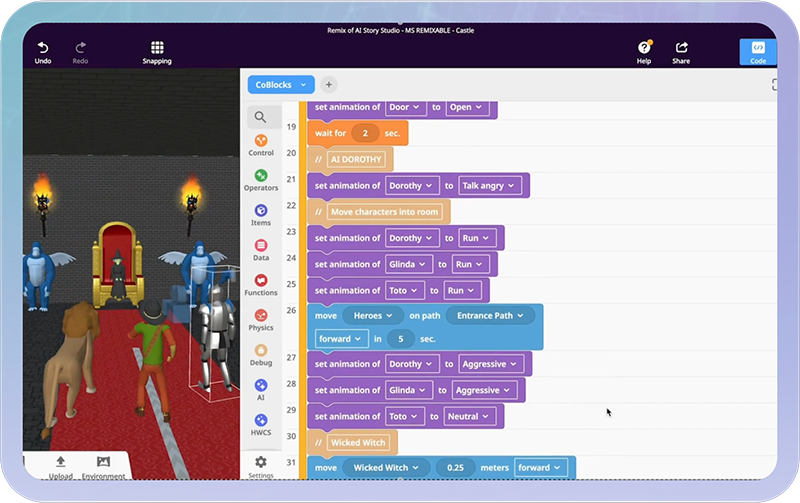800x503 pixels.
Task: Open the Physics block category
Action: click(261, 320)
